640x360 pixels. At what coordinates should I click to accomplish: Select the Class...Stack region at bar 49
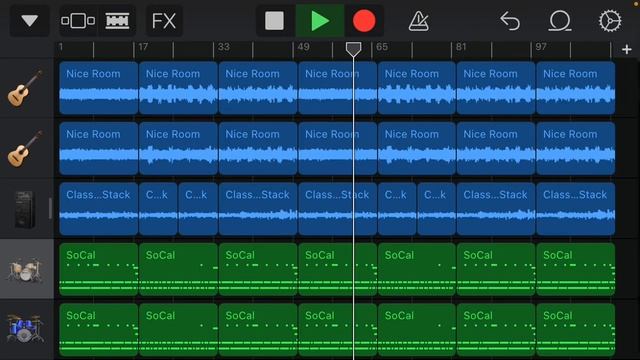click(337, 209)
